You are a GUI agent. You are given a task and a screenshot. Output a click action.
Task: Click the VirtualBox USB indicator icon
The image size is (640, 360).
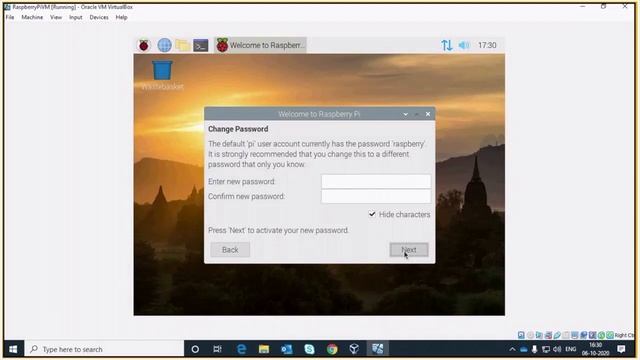(x=557, y=335)
